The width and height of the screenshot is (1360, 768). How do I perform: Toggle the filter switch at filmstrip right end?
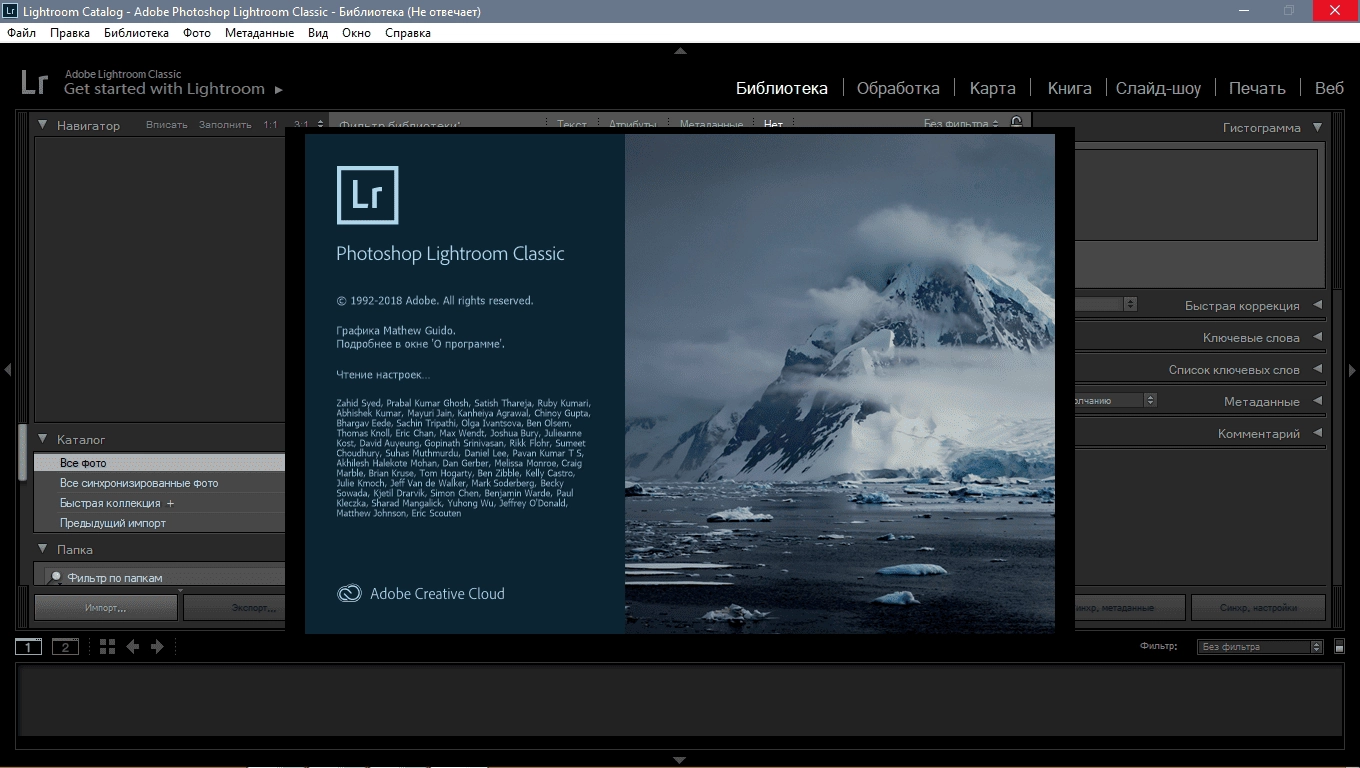(1340, 647)
